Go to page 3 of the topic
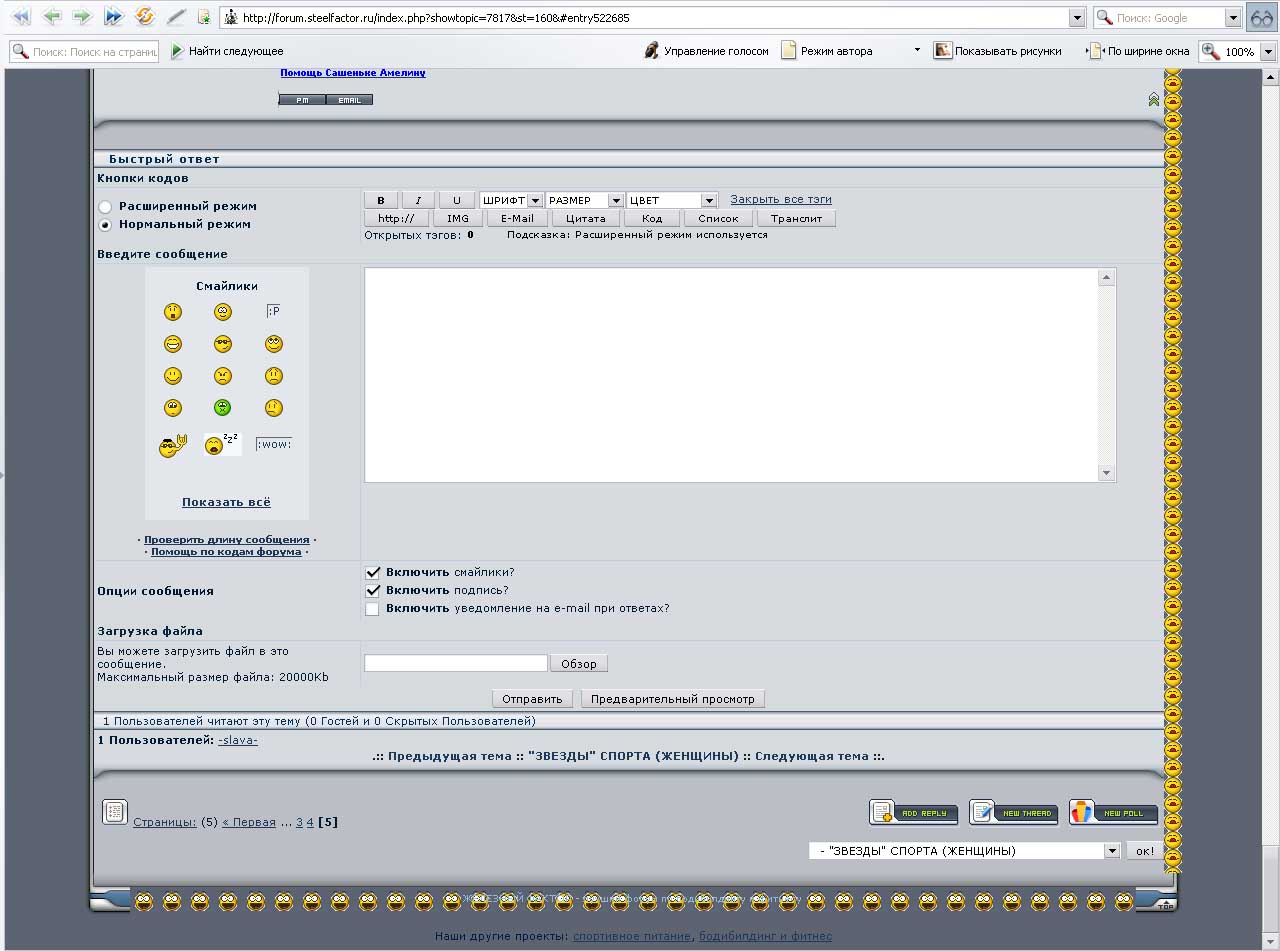Viewport: 1280px width, 951px height. pyautogui.click(x=299, y=822)
